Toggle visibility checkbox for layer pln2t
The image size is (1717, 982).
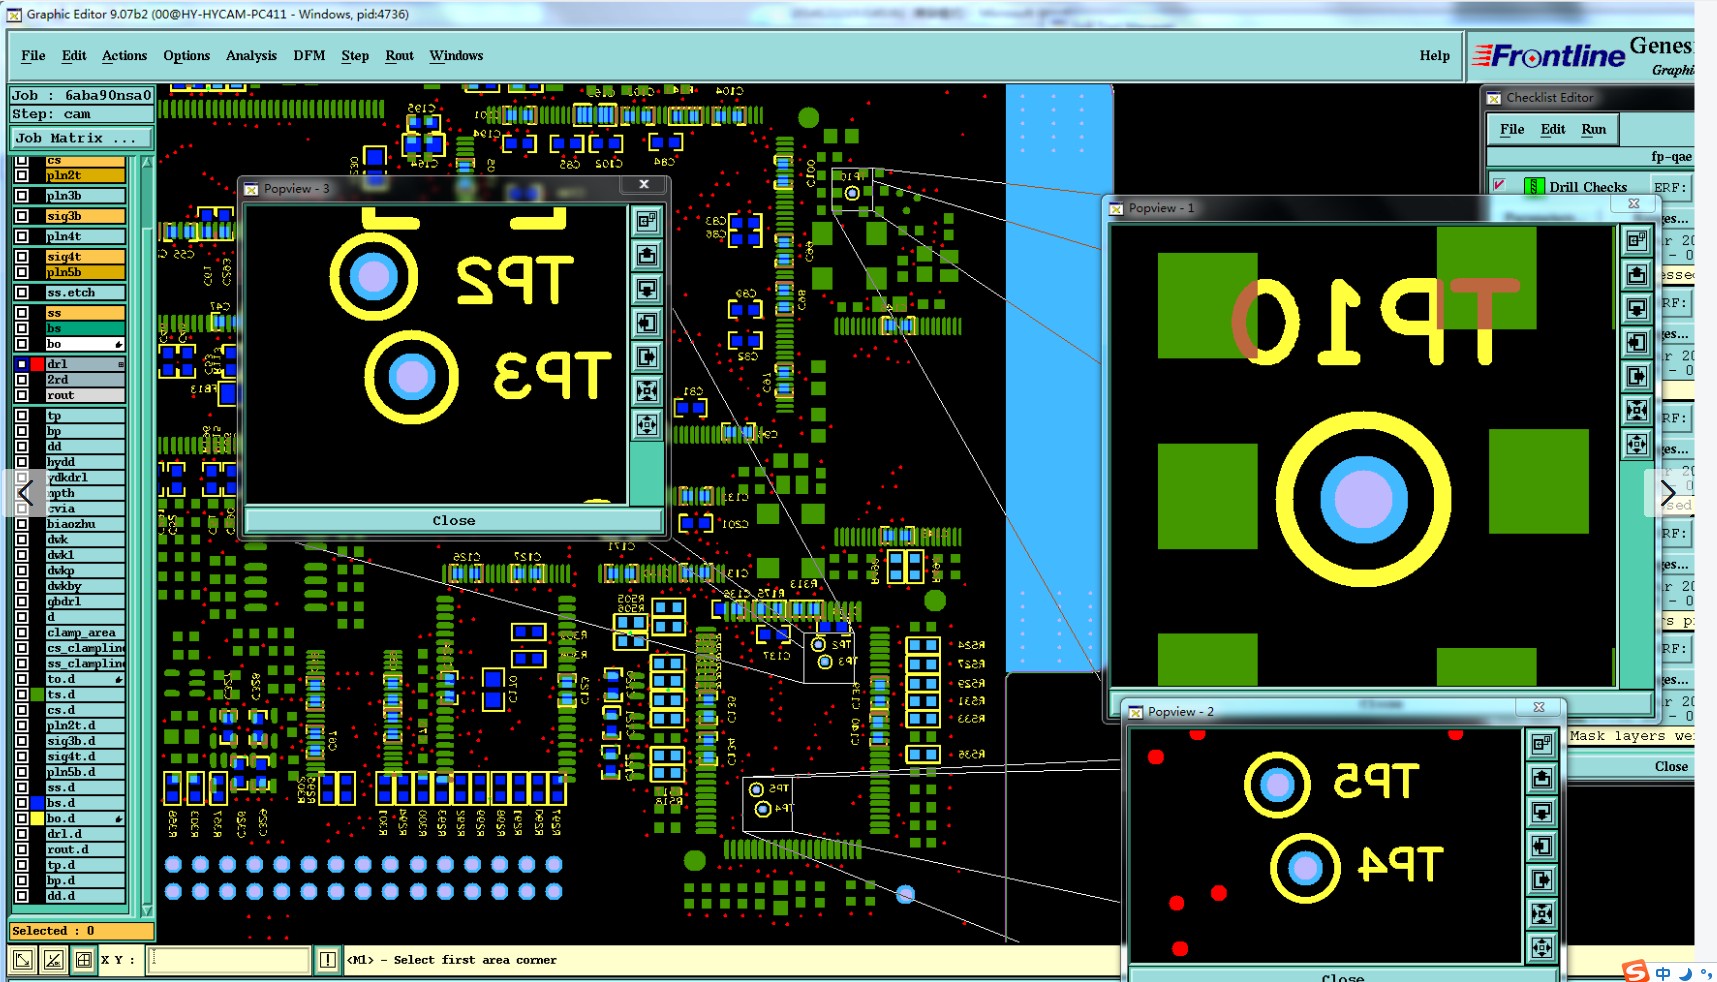pos(22,175)
